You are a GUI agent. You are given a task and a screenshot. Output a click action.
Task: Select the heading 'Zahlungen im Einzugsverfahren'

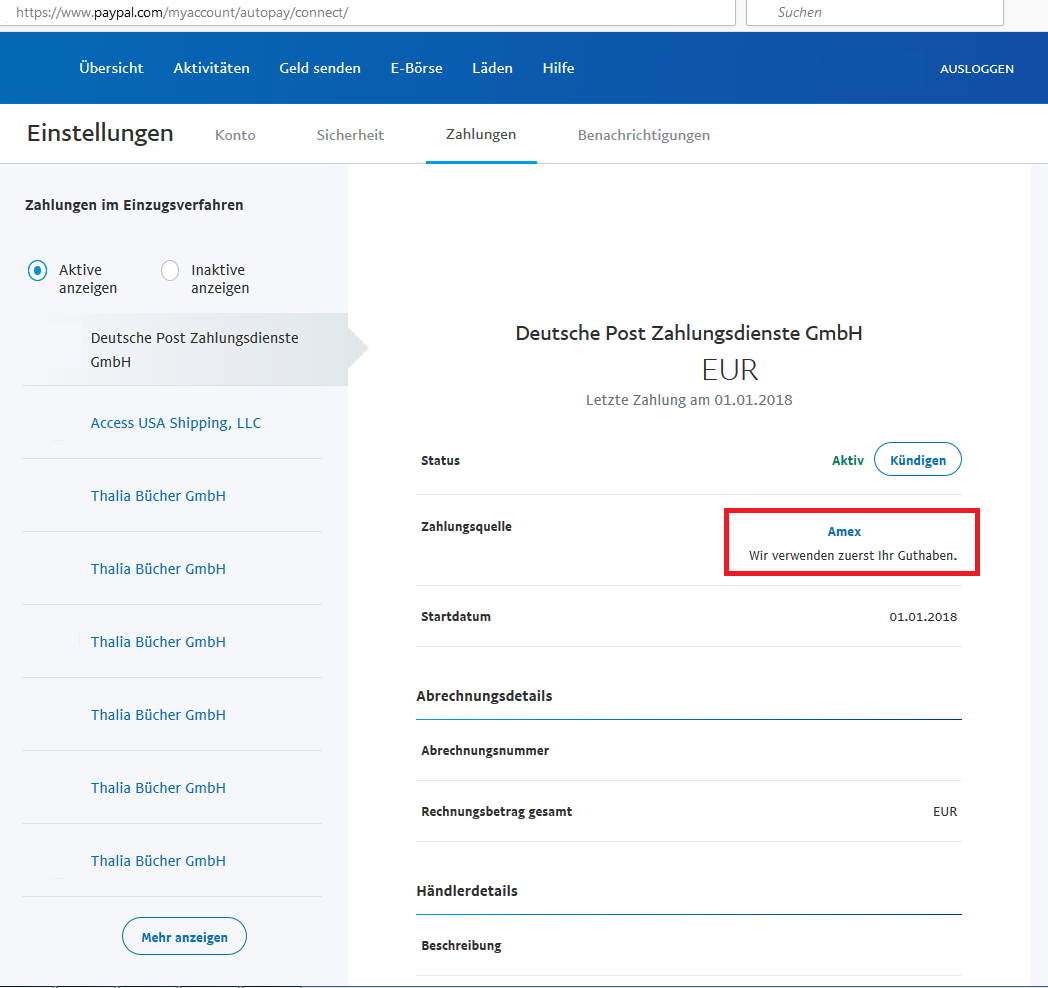pos(134,205)
